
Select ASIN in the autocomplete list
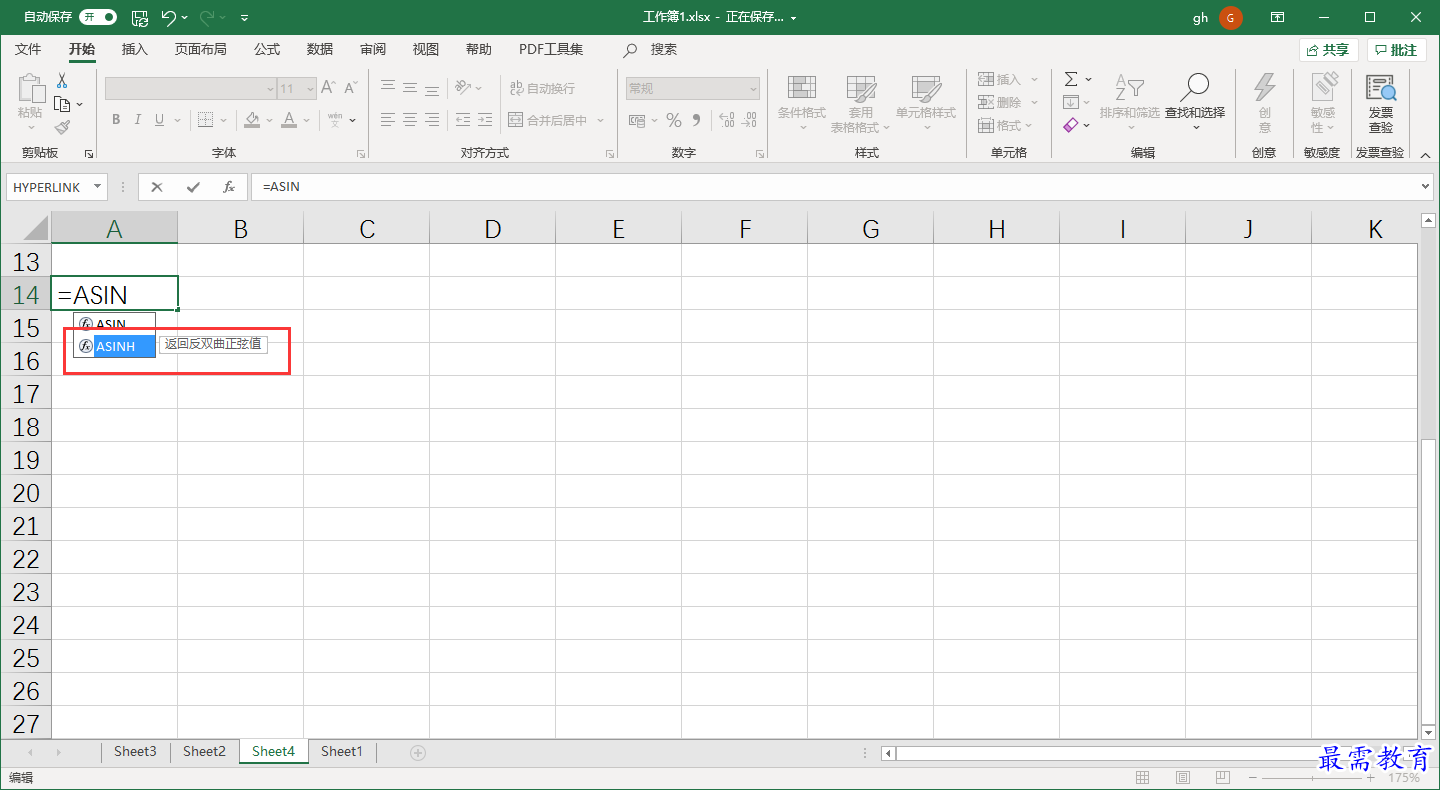[x=115, y=324]
